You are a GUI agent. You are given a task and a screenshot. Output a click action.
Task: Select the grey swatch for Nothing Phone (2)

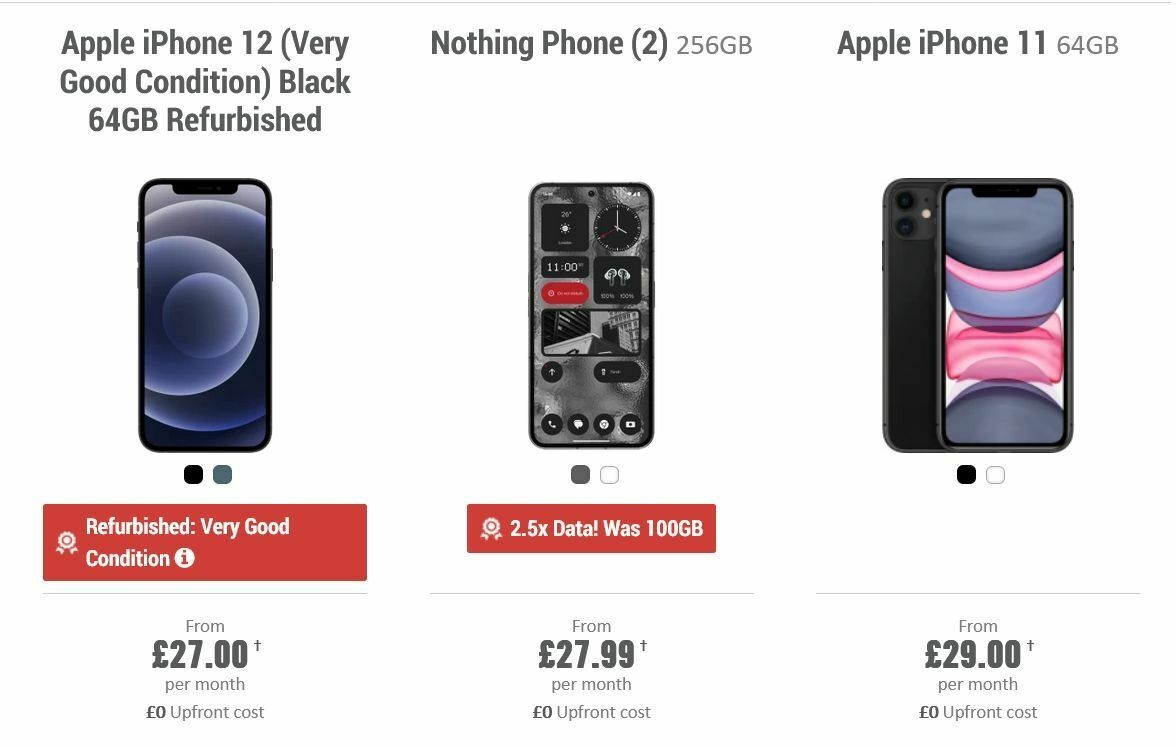pos(578,475)
